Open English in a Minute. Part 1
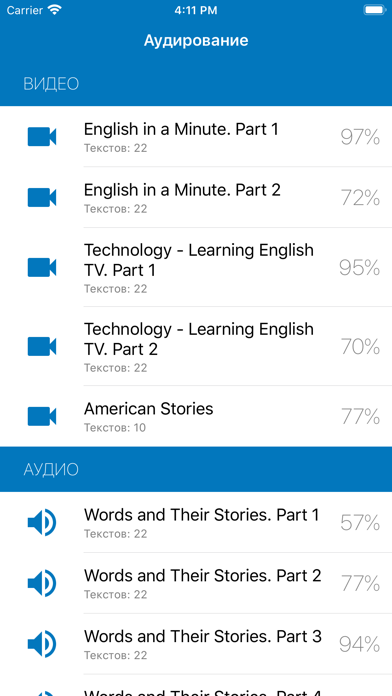This screenshot has height=696, width=392. 196,137
